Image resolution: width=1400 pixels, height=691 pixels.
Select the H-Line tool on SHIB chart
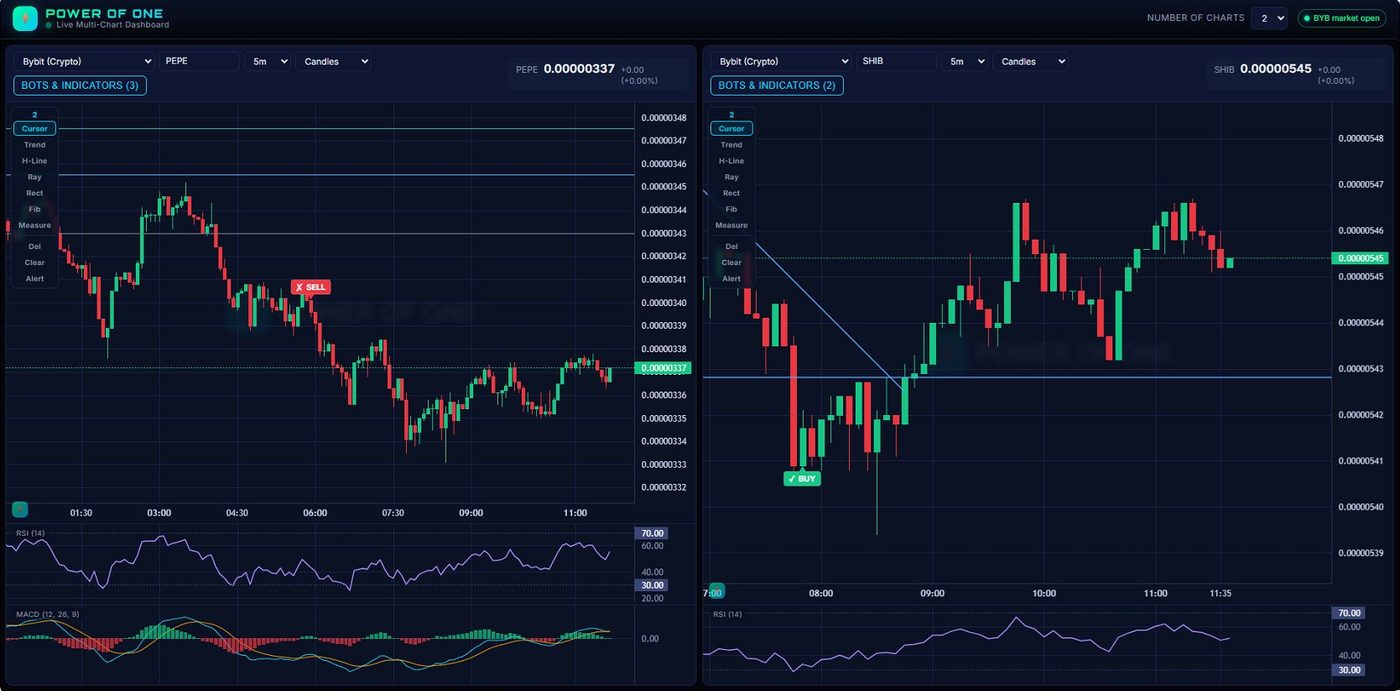point(732,161)
